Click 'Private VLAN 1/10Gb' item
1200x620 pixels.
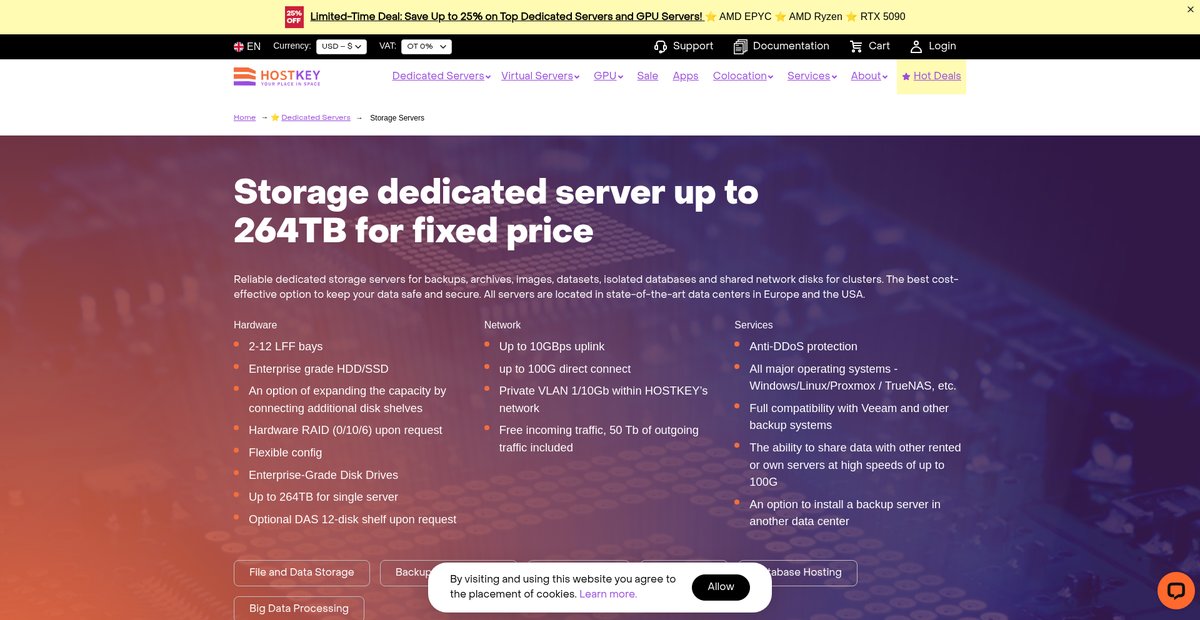tap(603, 400)
